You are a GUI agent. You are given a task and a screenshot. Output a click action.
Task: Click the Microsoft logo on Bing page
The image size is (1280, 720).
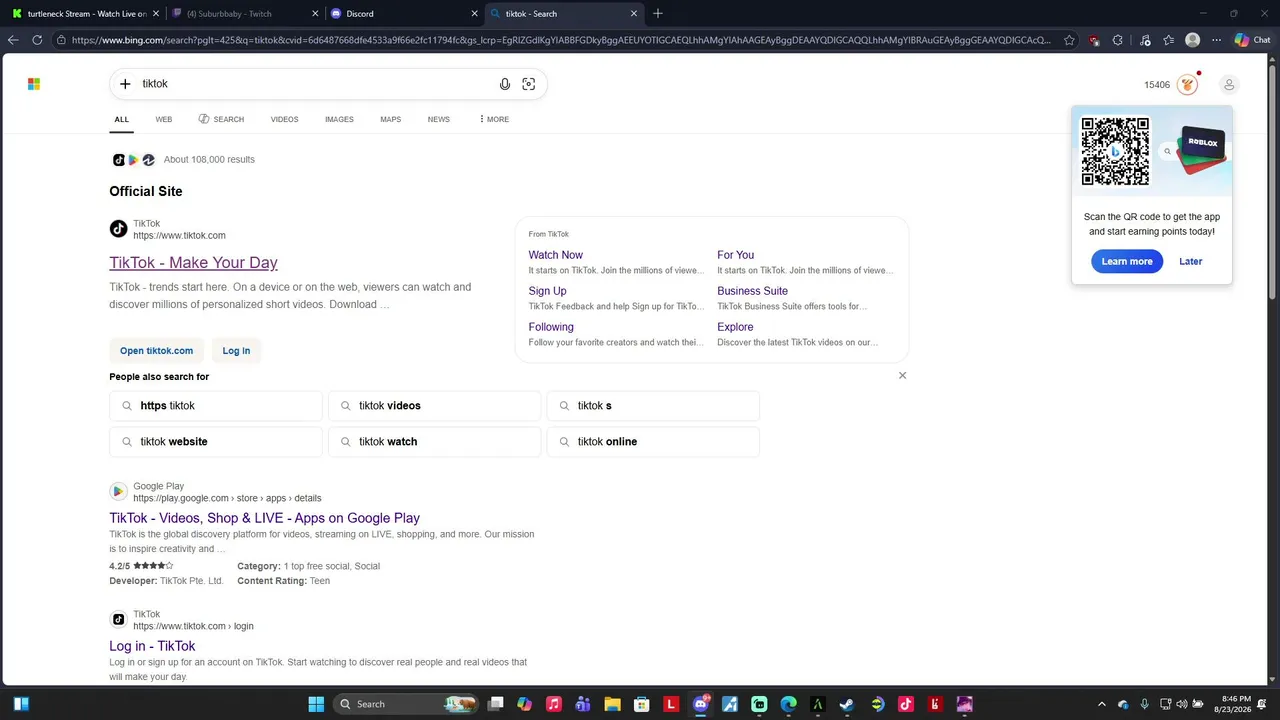(x=34, y=84)
